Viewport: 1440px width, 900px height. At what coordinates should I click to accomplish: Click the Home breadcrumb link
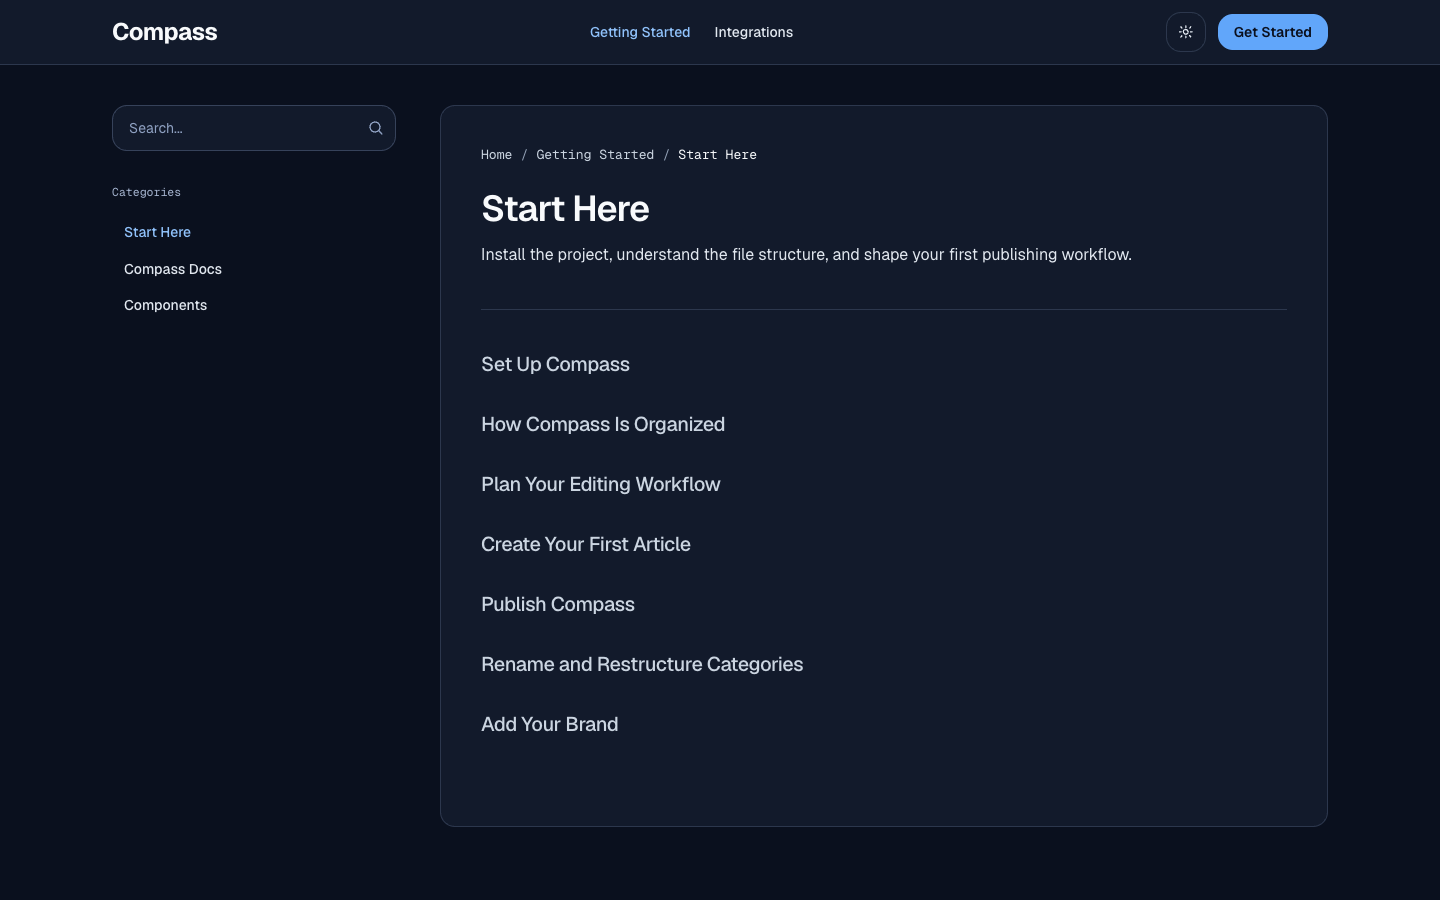coord(496,155)
